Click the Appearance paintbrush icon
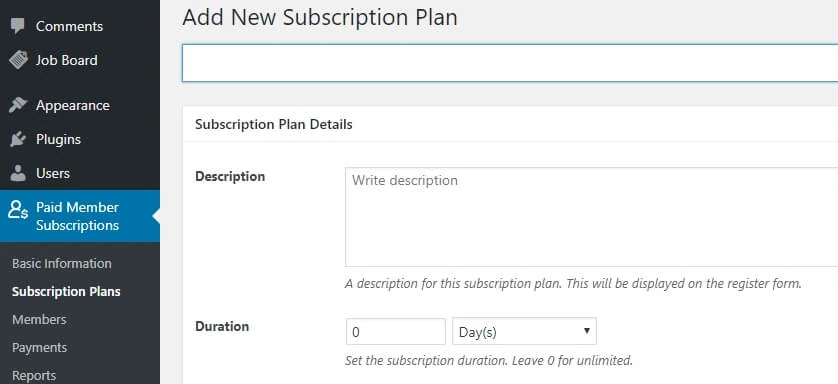 pos(18,105)
